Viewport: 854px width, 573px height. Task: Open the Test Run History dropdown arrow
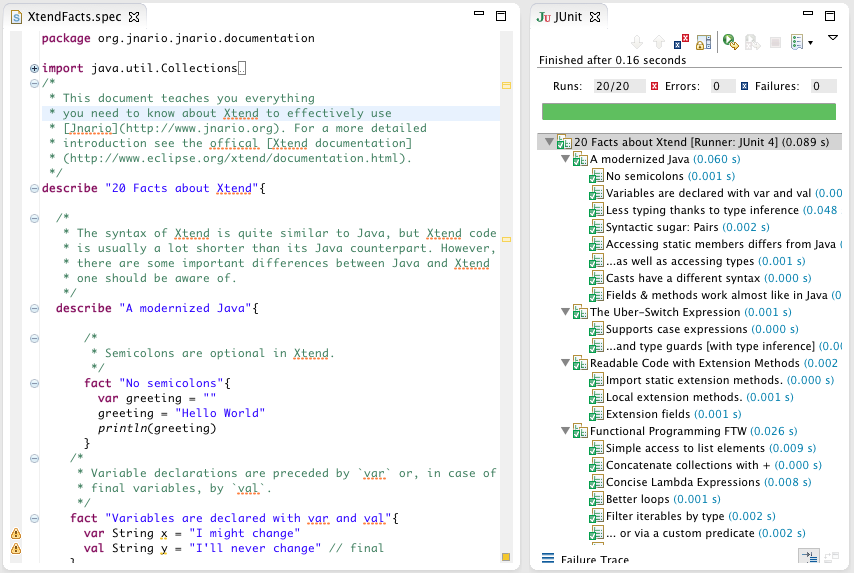pyautogui.click(x=810, y=42)
